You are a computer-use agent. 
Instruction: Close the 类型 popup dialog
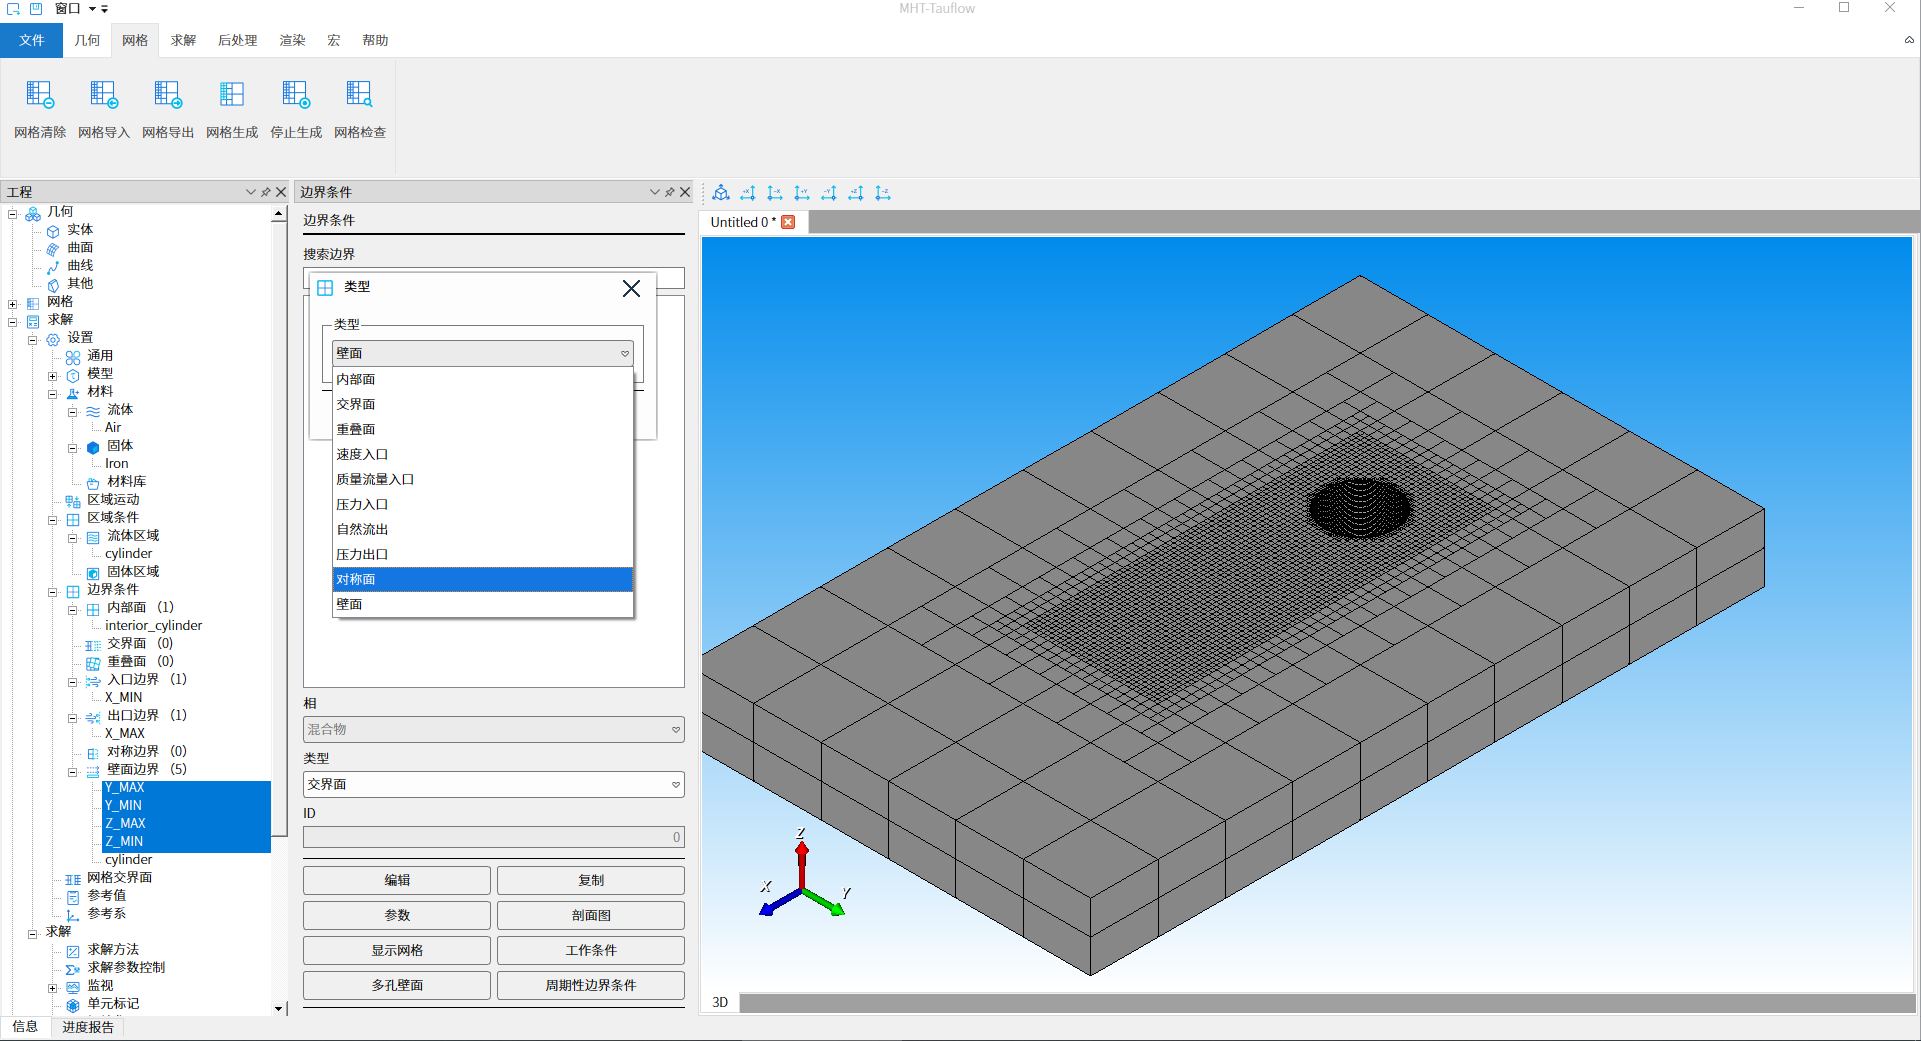[631, 289]
